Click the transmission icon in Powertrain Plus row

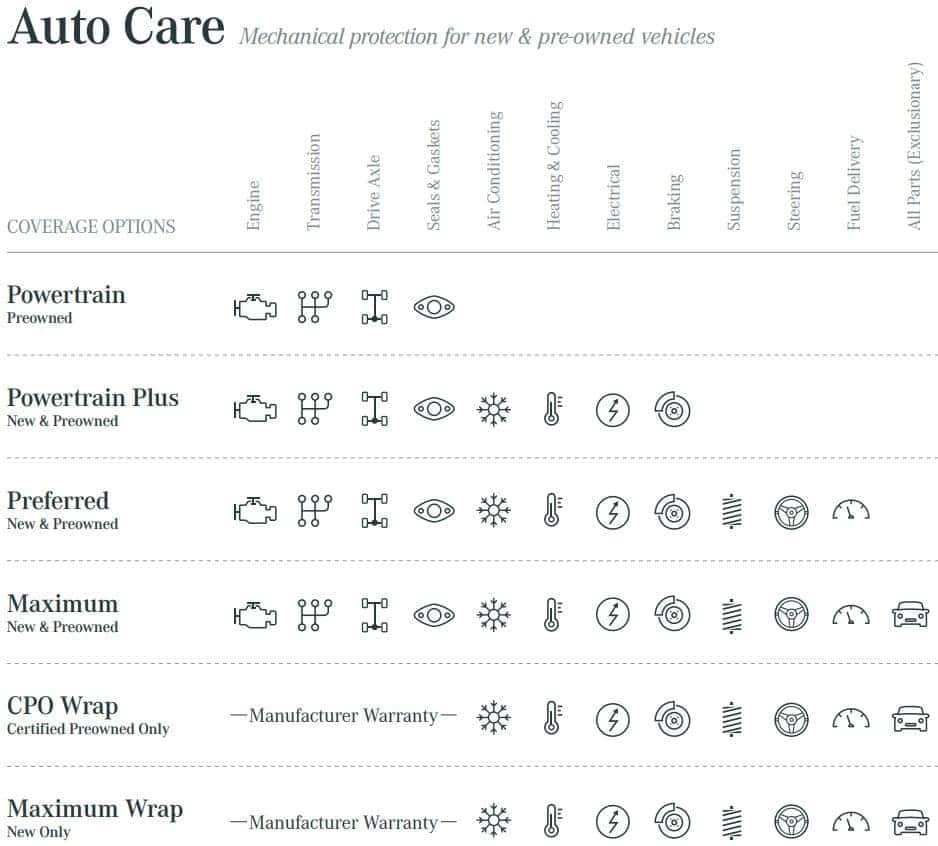(315, 409)
